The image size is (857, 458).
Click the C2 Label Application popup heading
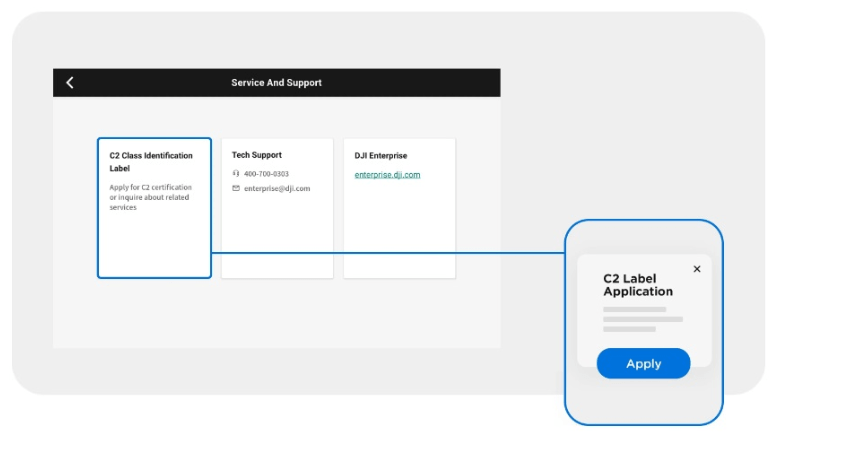[638, 285]
